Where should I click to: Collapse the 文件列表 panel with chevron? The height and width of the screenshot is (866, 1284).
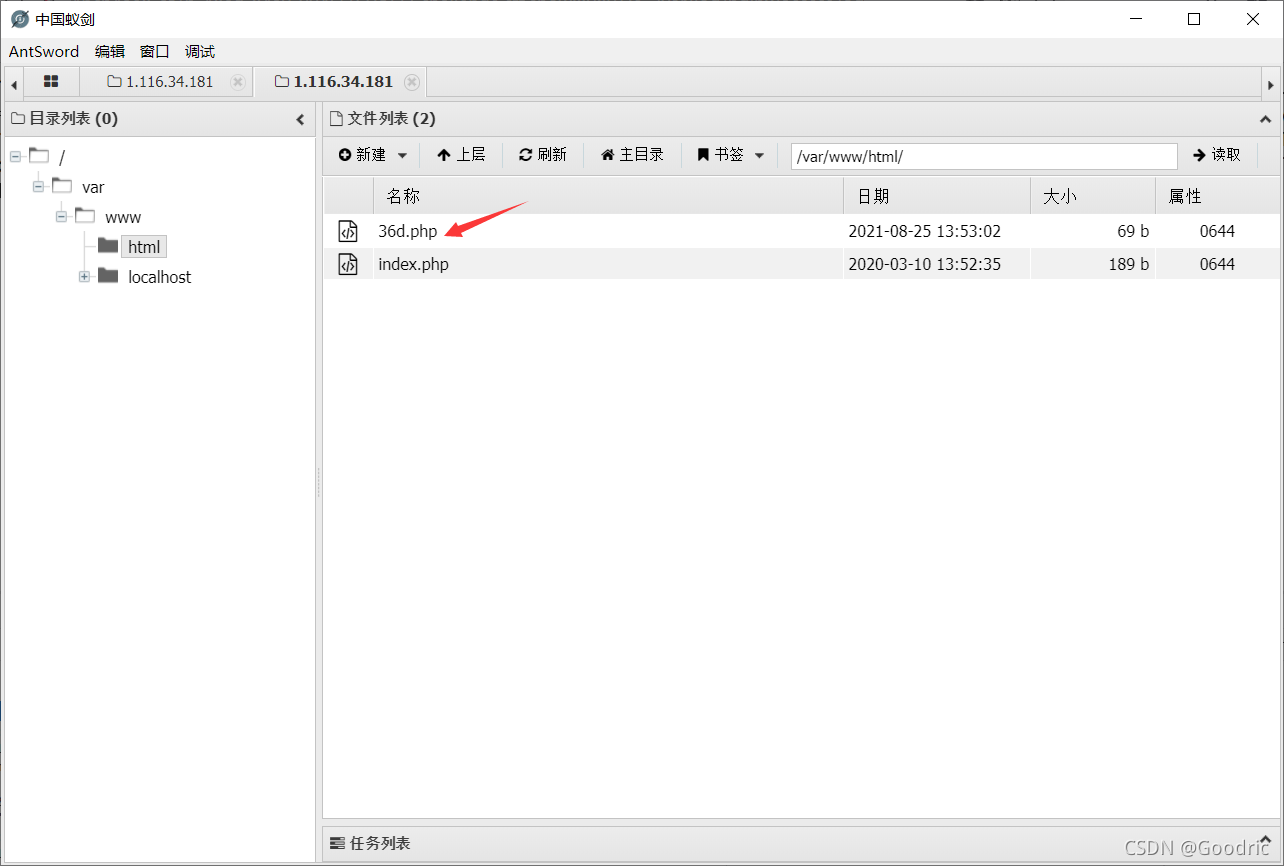coord(1266,119)
